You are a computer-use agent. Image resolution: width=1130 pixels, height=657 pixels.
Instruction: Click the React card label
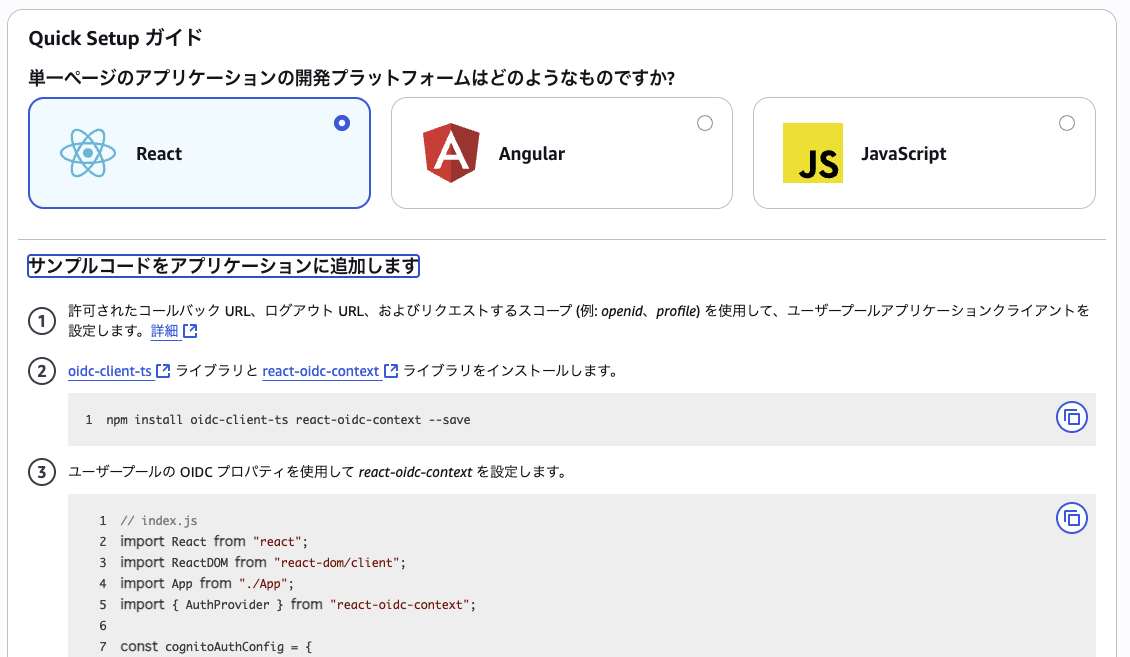coord(159,153)
